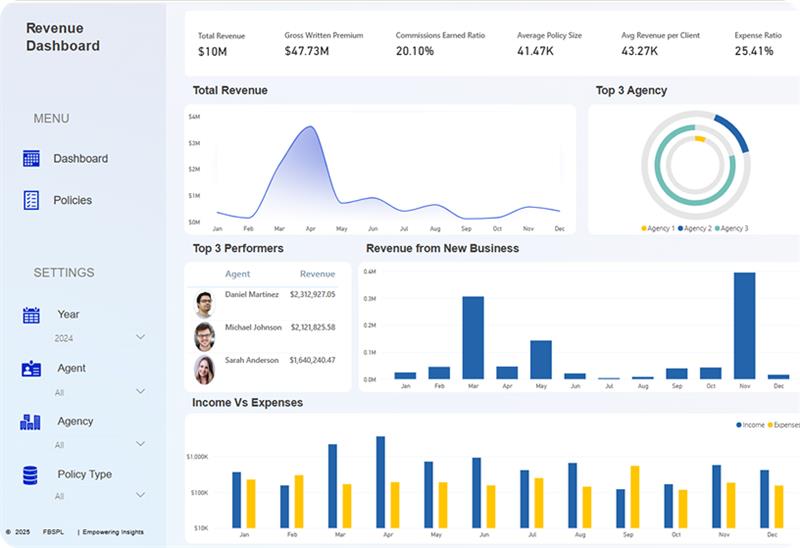Toggle Agency 1 in donut legend
This screenshot has width=800, height=548.
pos(659,229)
